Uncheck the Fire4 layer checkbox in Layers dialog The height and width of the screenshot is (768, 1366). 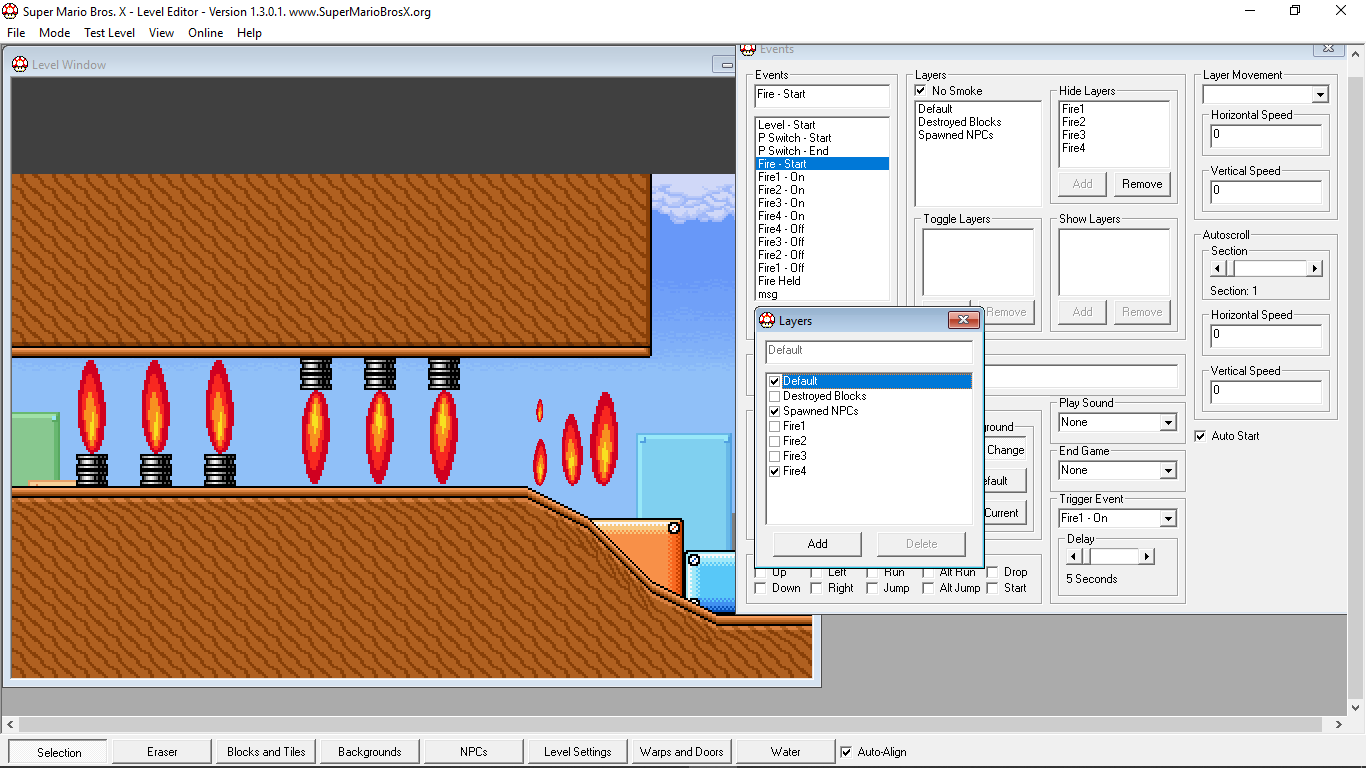click(x=774, y=471)
